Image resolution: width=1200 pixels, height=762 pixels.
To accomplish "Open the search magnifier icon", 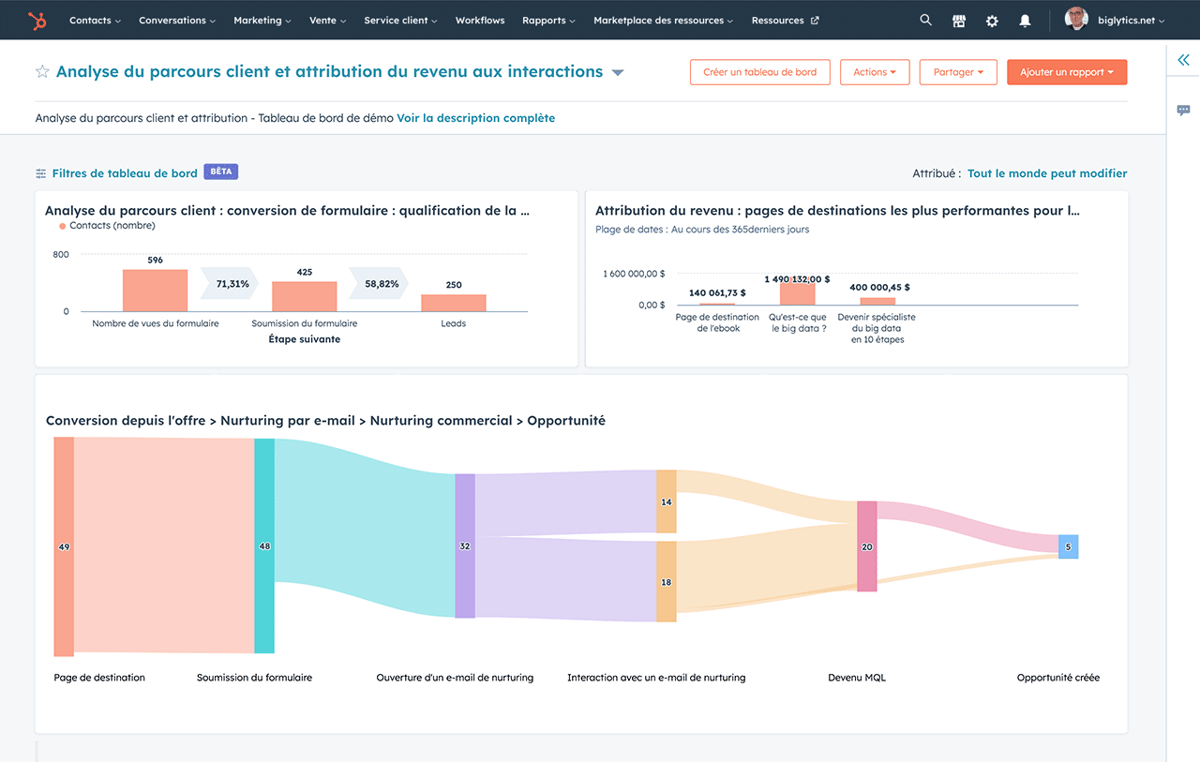I will [925, 19].
